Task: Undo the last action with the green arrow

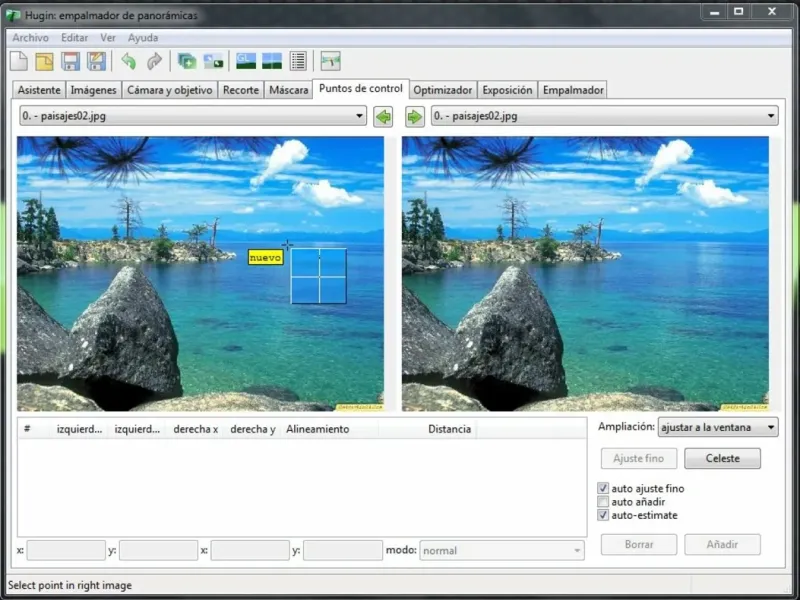Action: [129, 61]
